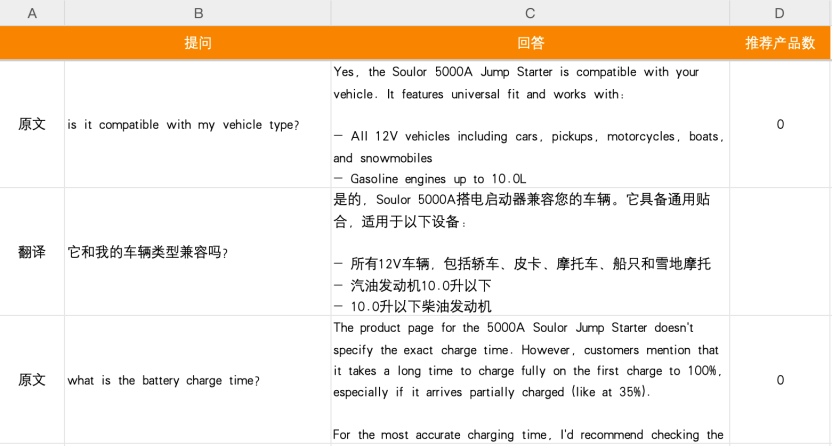Viewport: 832px width, 446px height.
Task: Select the first 原文 cell beside compatibility question
Action: coord(32,124)
